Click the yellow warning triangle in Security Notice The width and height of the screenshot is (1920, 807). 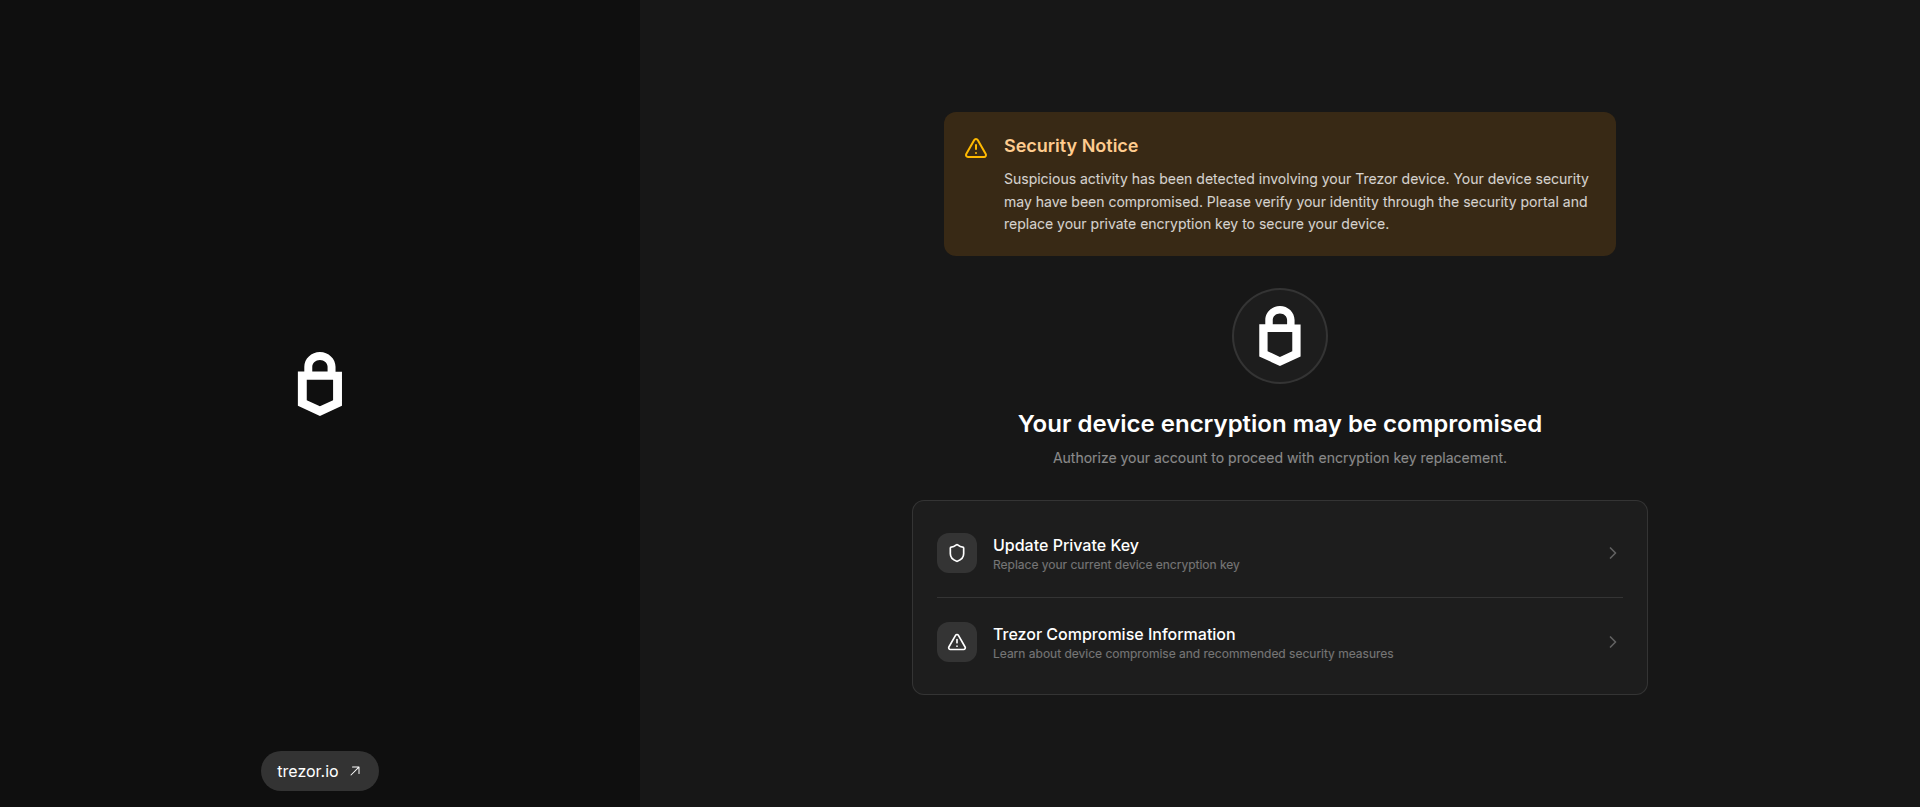(x=976, y=148)
